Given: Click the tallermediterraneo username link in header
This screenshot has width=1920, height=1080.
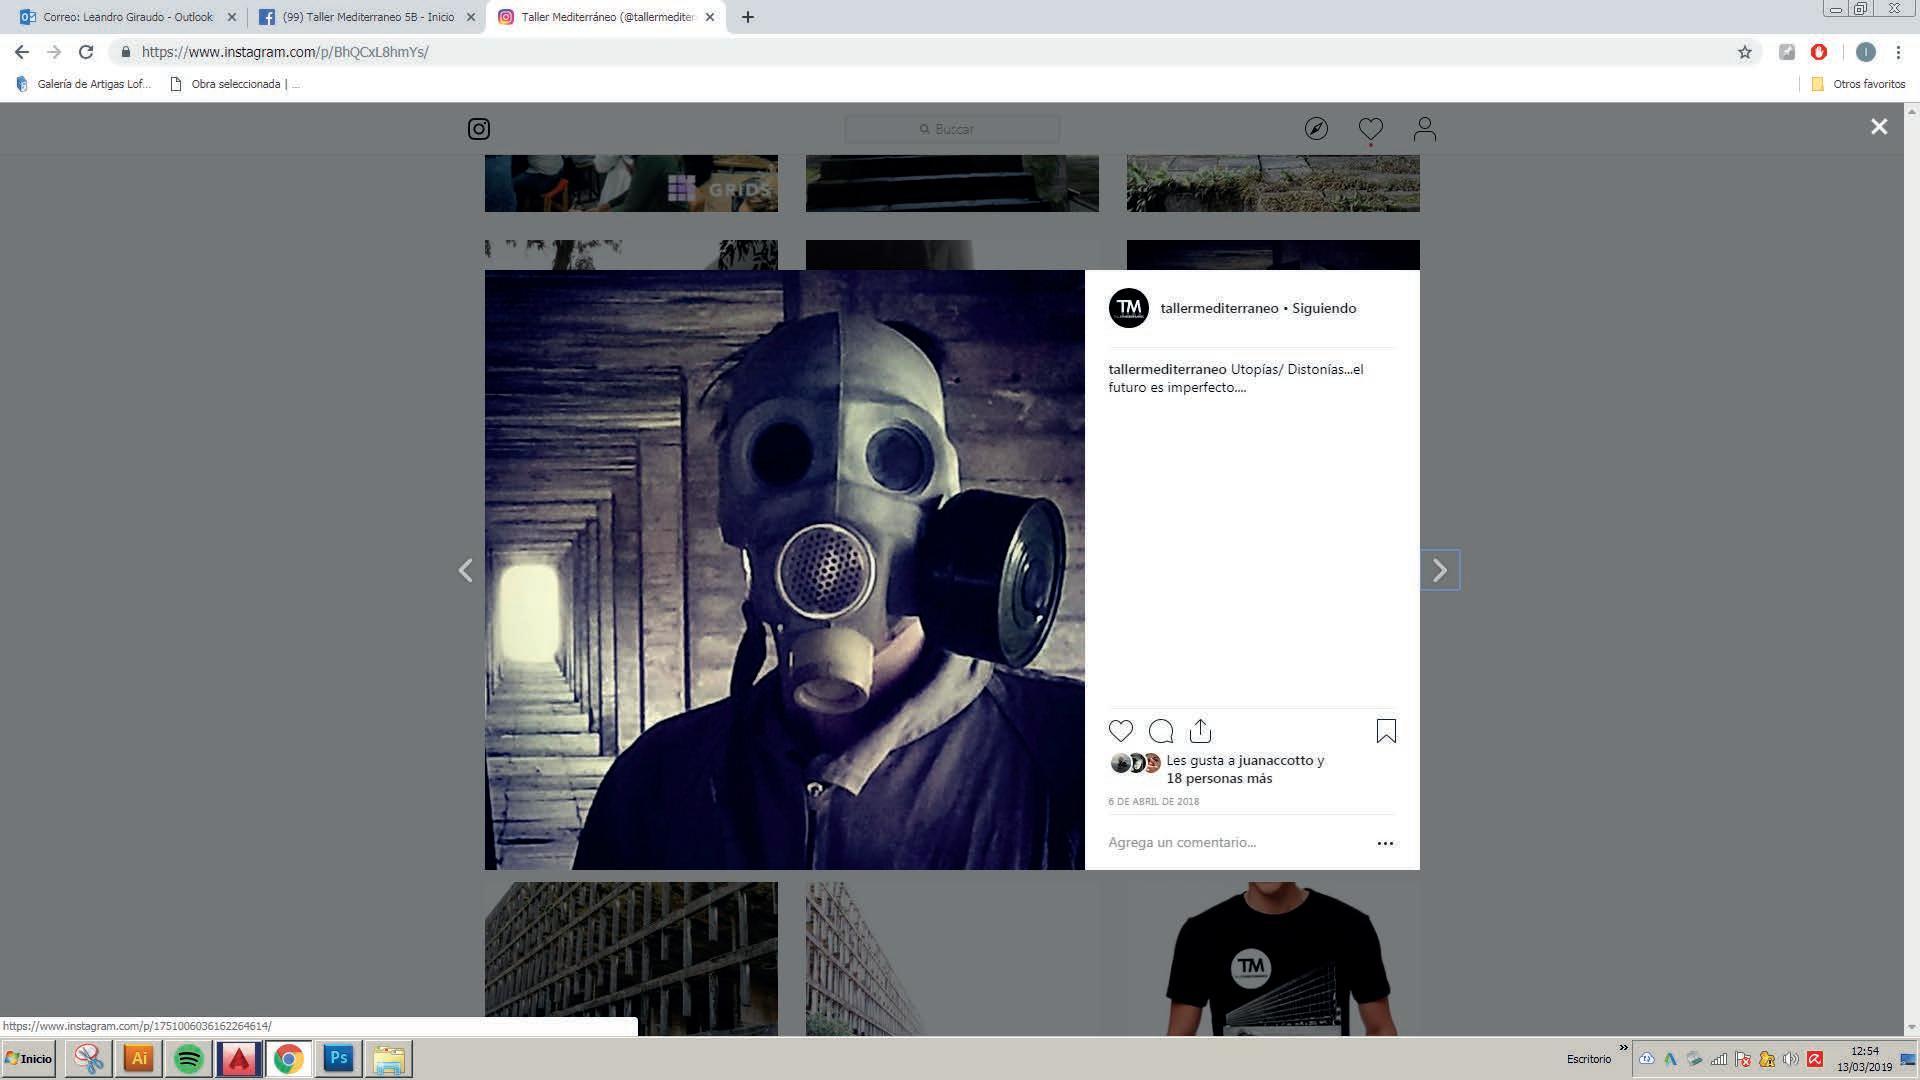Looking at the screenshot, I should (x=1219, y=308).
